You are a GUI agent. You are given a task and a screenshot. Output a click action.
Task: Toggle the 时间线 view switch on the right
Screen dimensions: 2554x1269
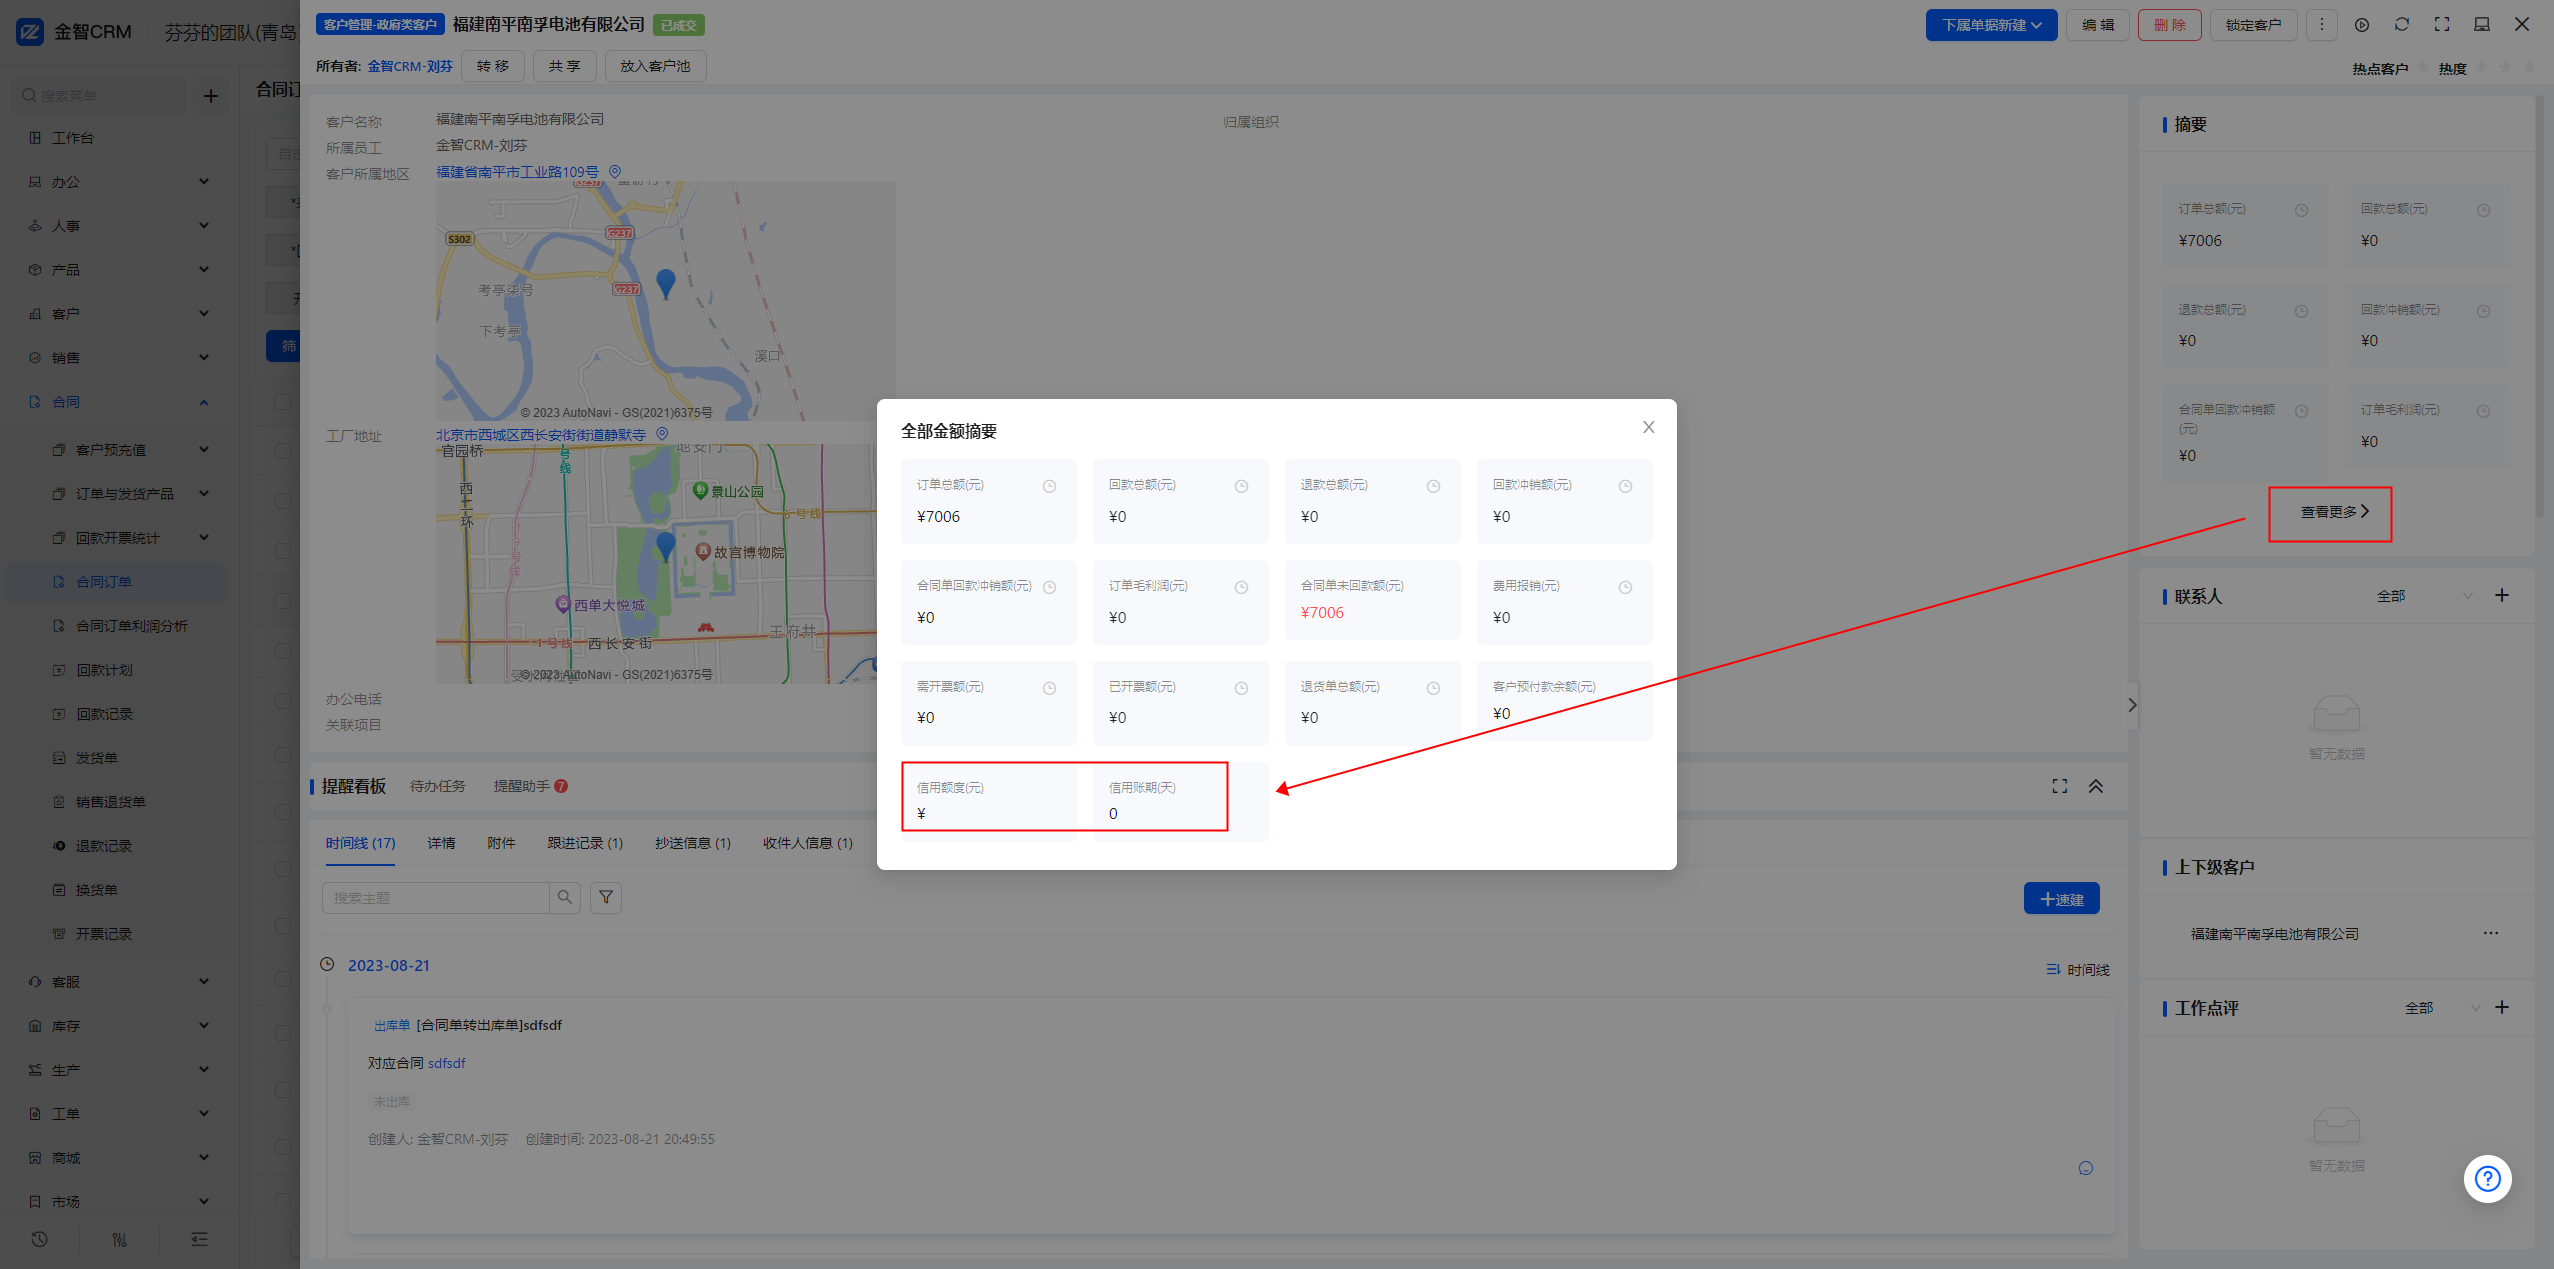[x=2077, y=970]
